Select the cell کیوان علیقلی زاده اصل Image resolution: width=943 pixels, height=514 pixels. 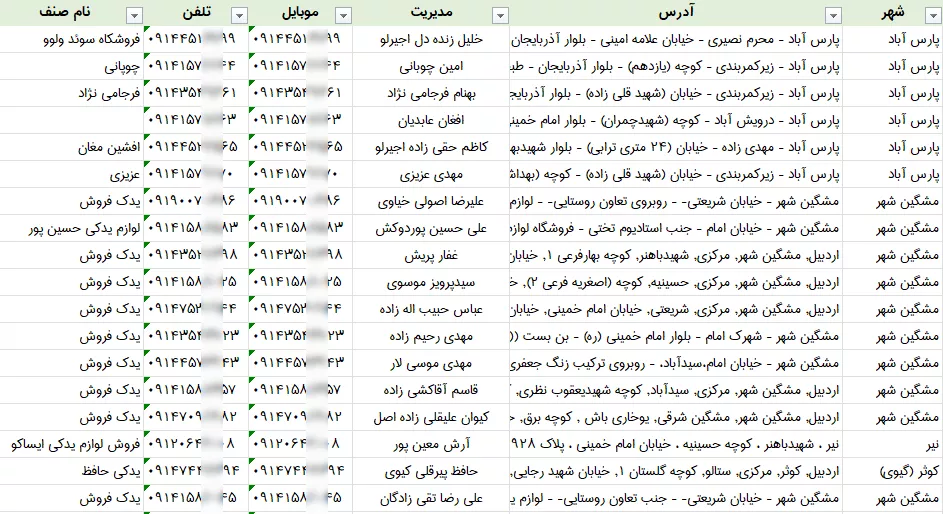pos(431,418)
